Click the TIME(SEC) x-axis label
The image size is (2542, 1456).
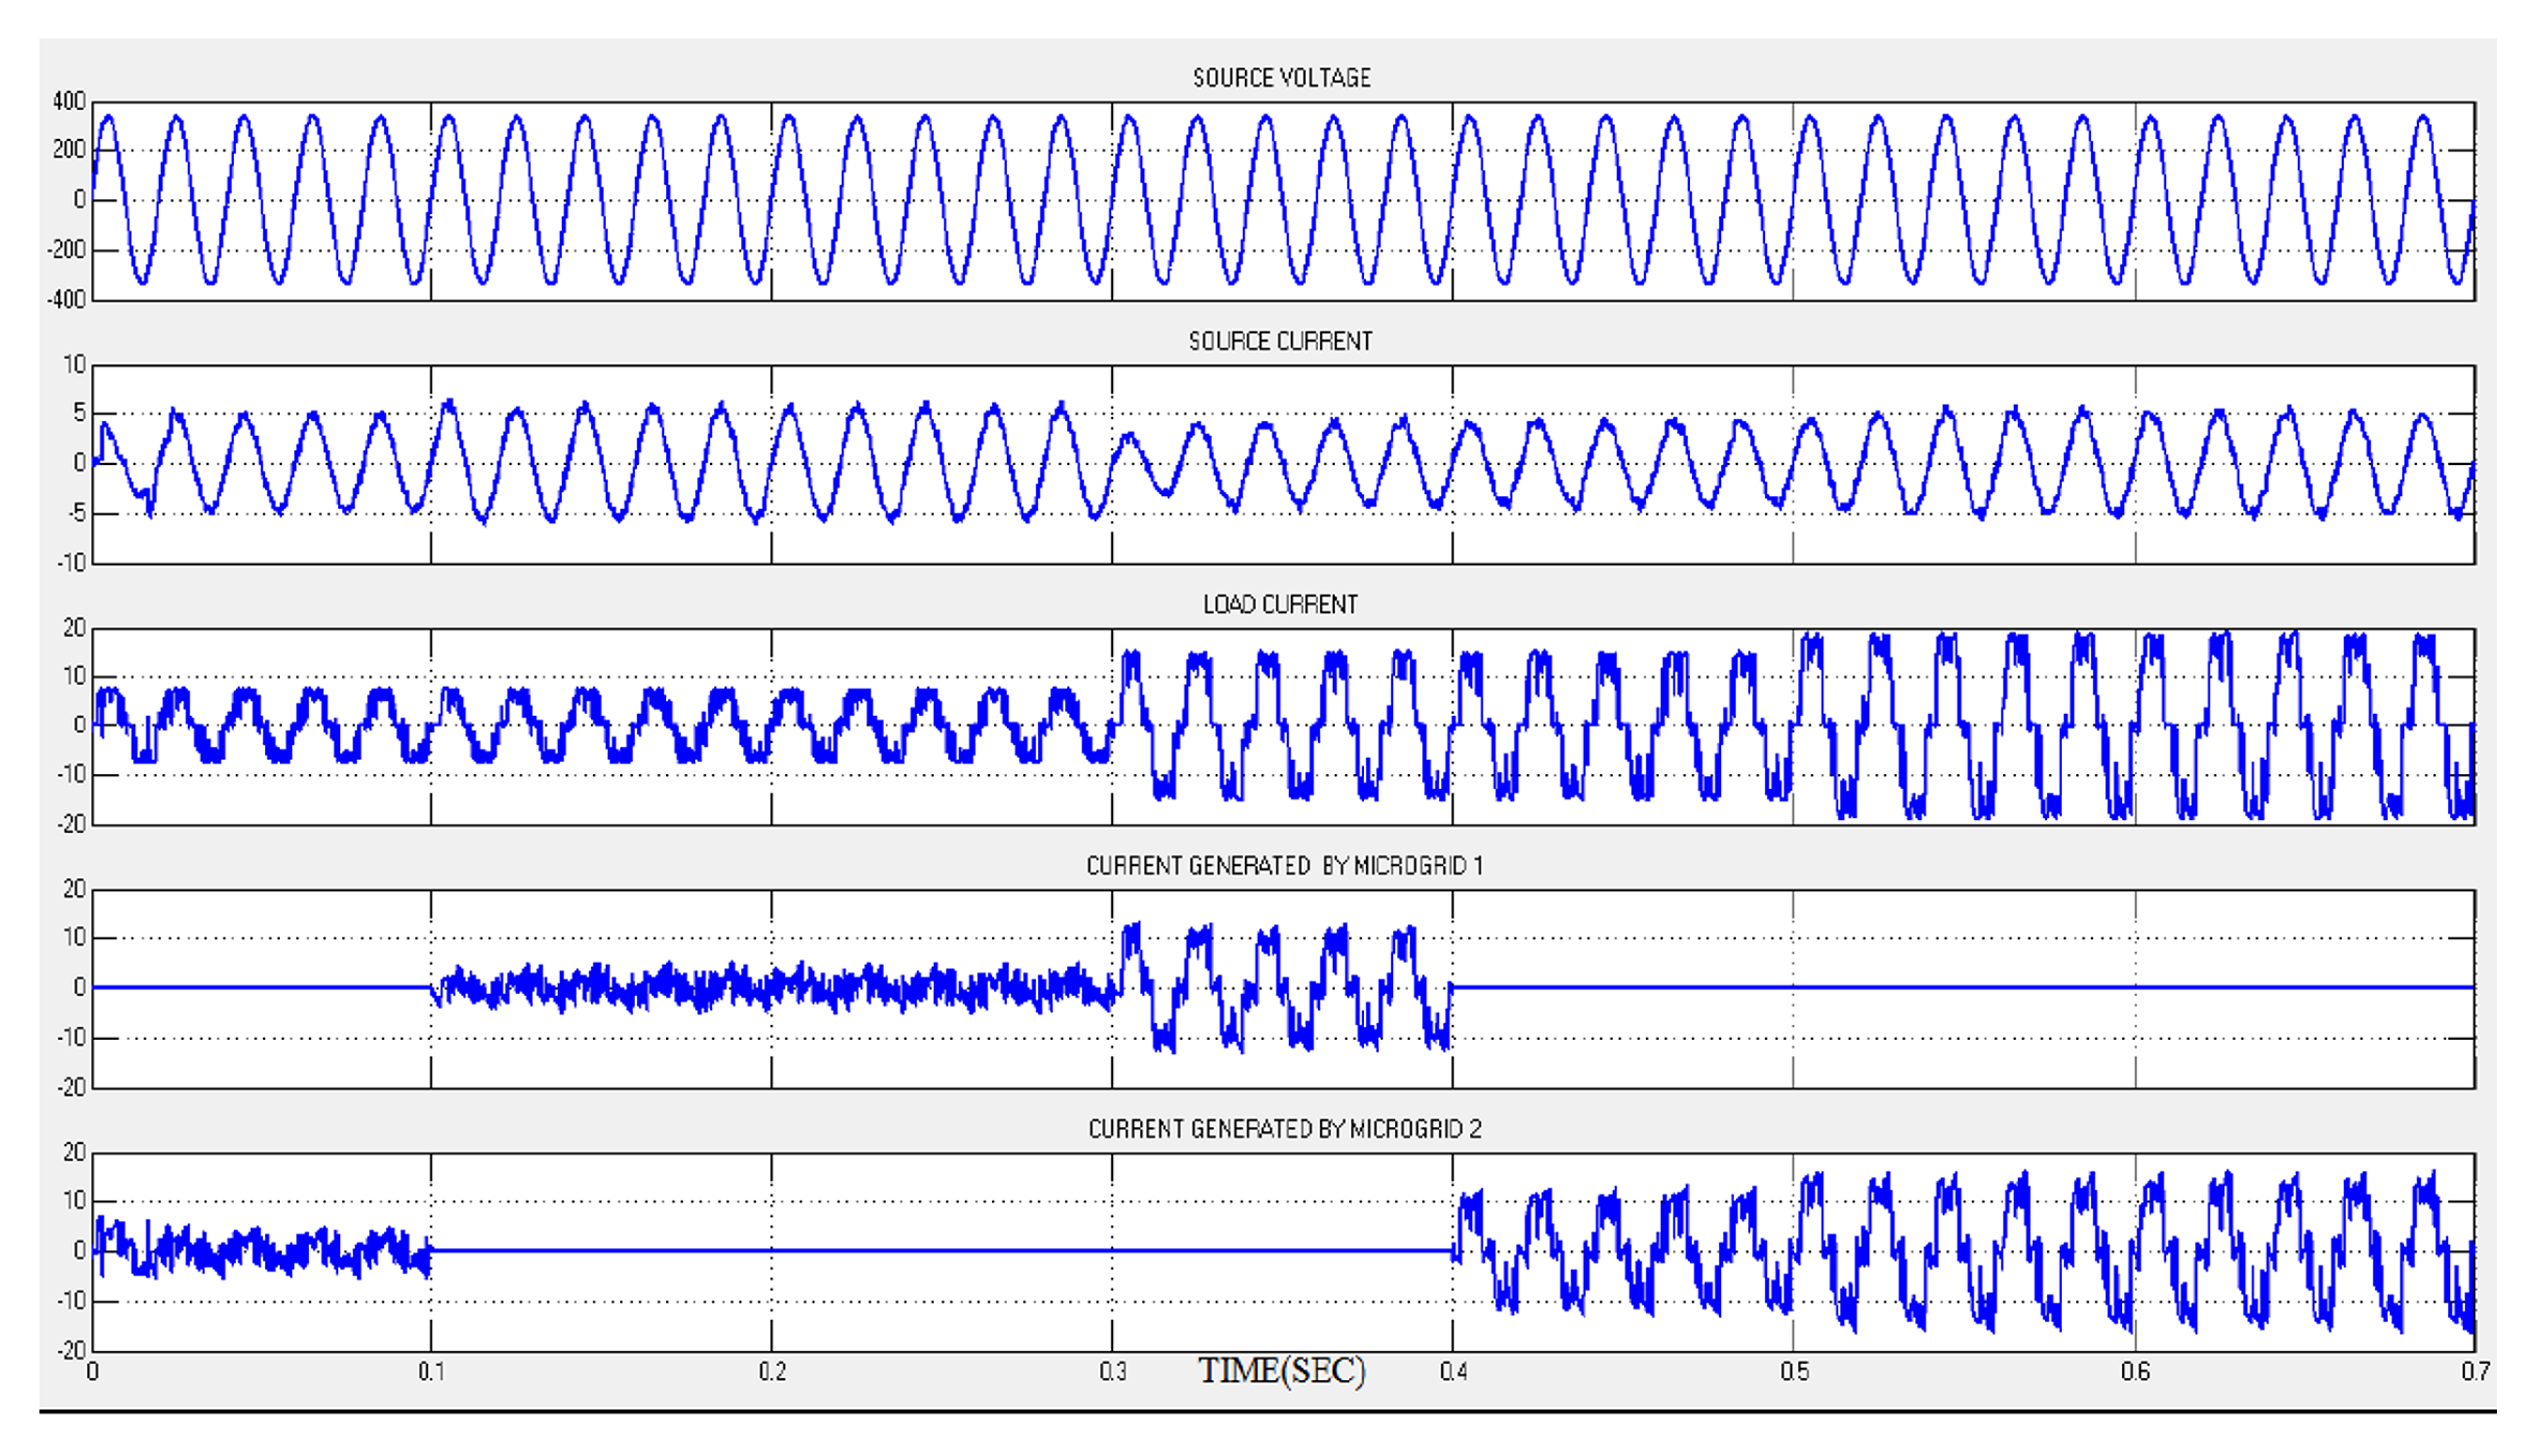click(x=1281, y=1371)
